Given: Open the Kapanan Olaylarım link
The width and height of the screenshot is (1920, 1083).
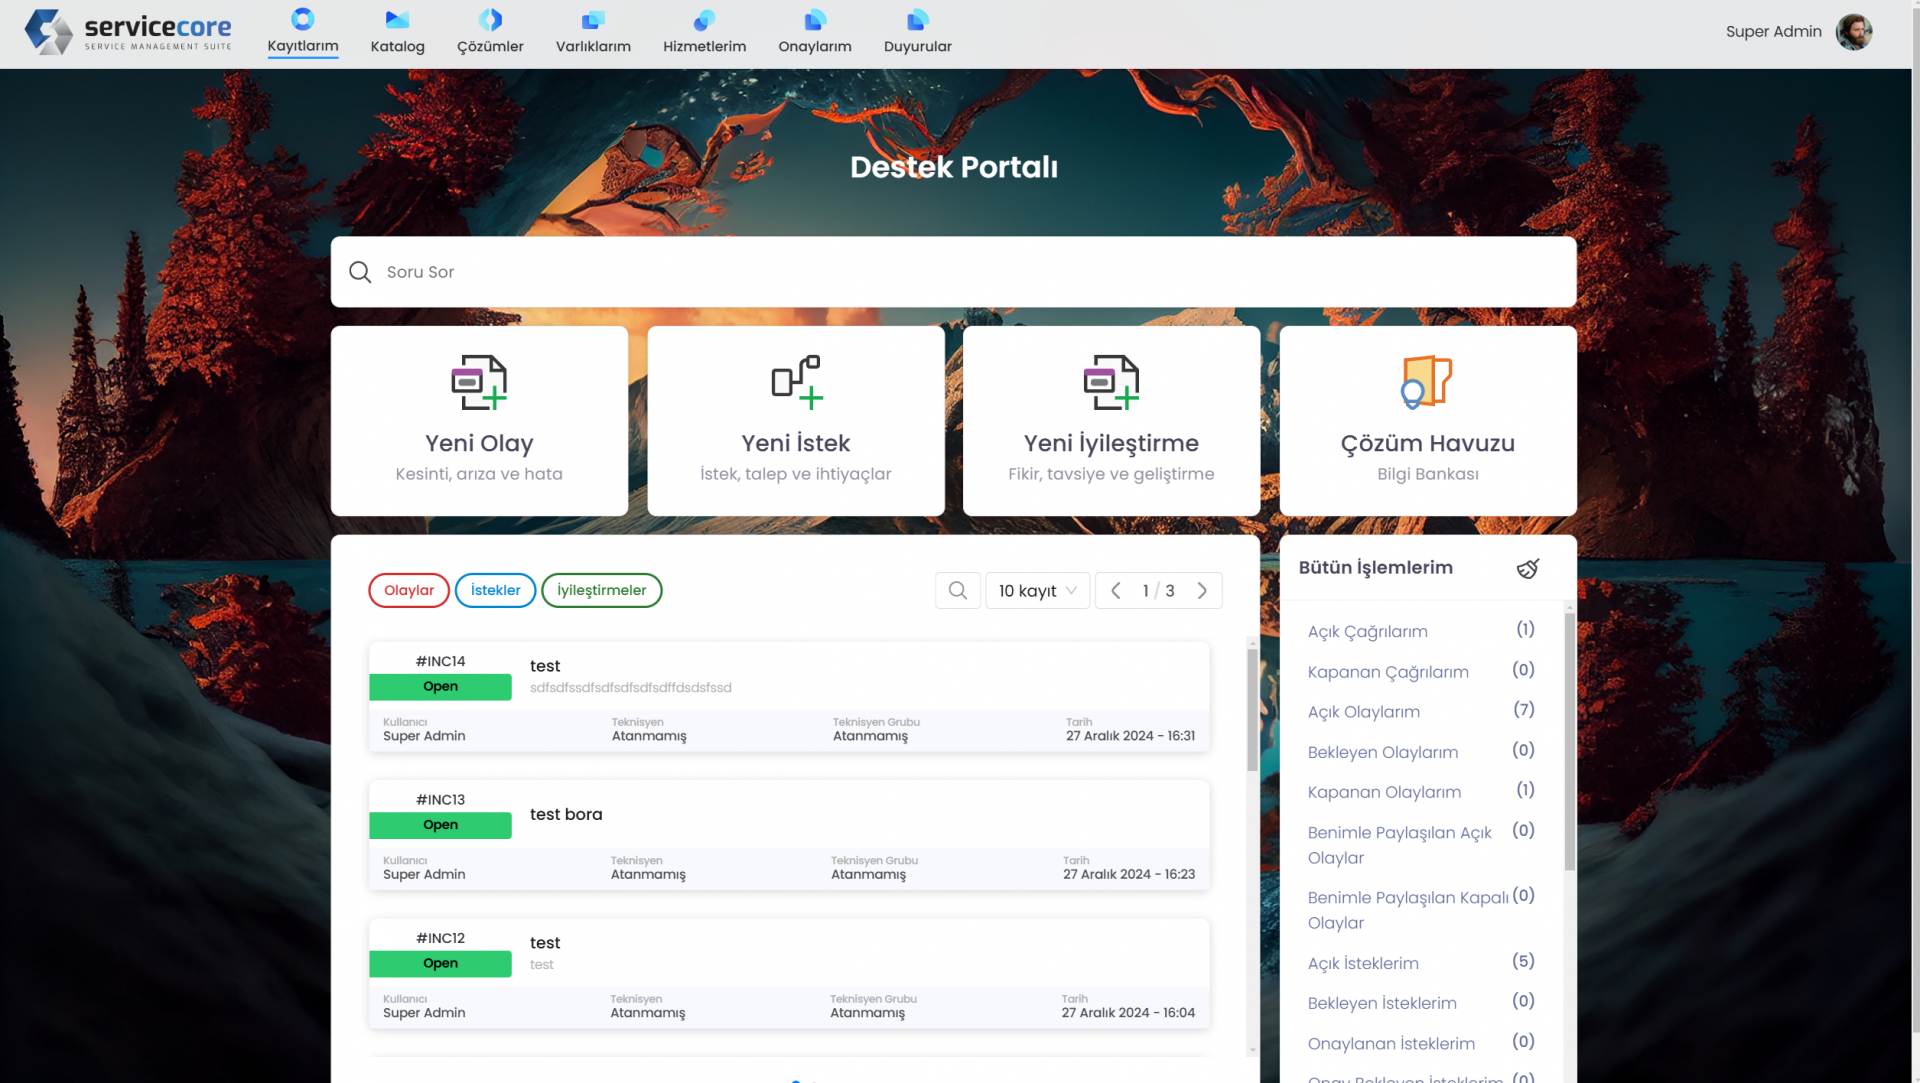Looking at the screenshot, I should coord(1384,792).
